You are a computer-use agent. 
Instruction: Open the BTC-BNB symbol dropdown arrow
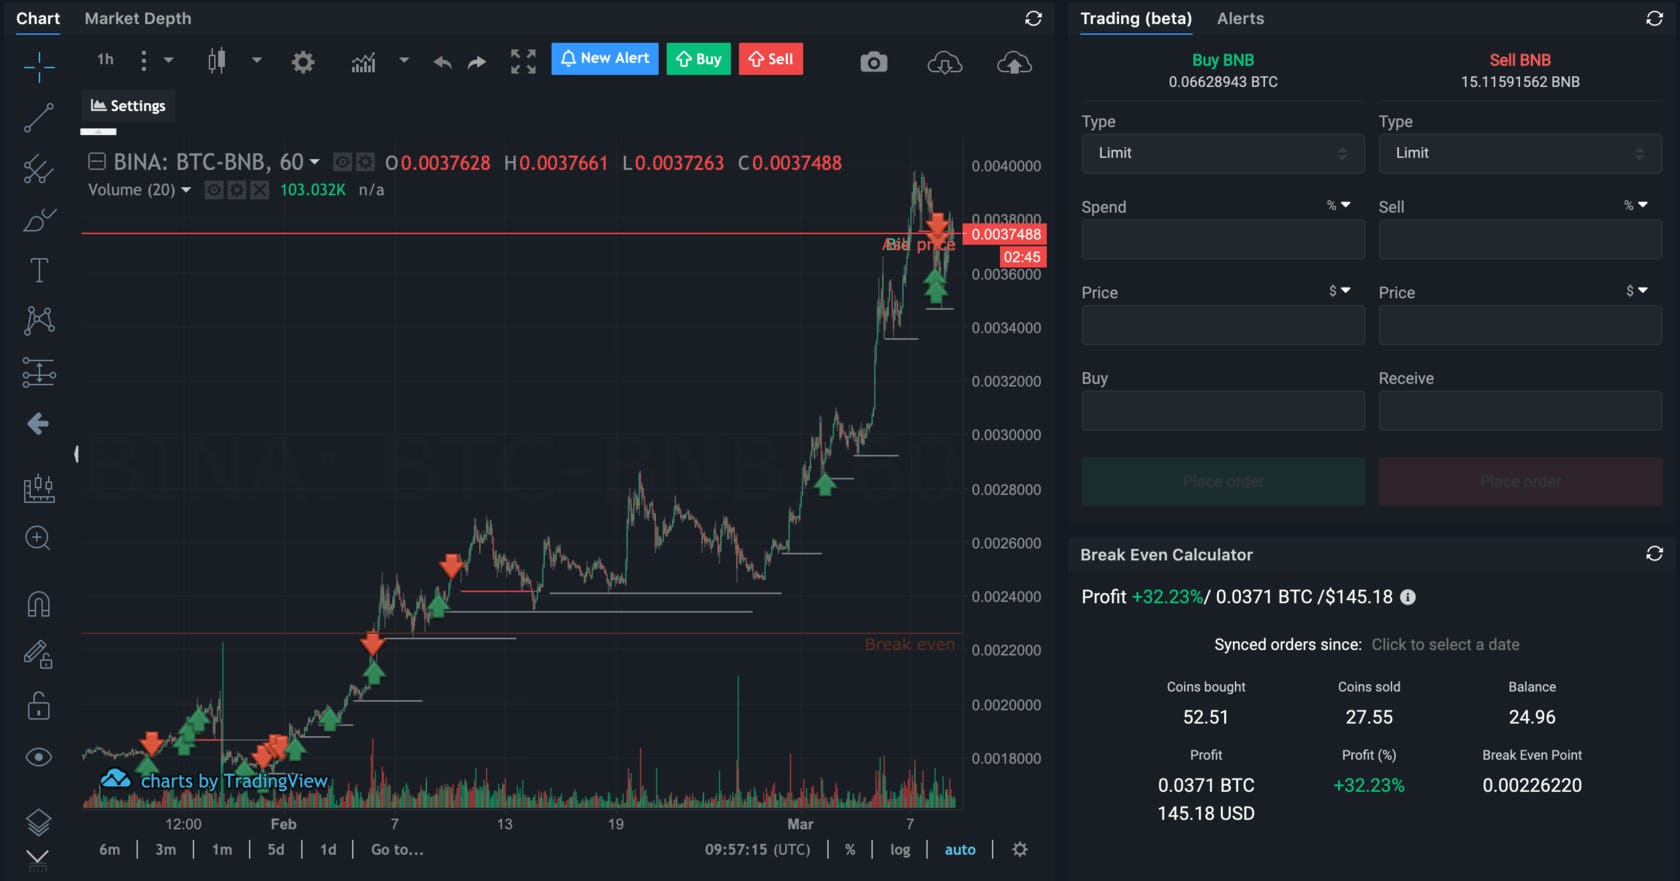pyautogui.click(x=315, y=162)
